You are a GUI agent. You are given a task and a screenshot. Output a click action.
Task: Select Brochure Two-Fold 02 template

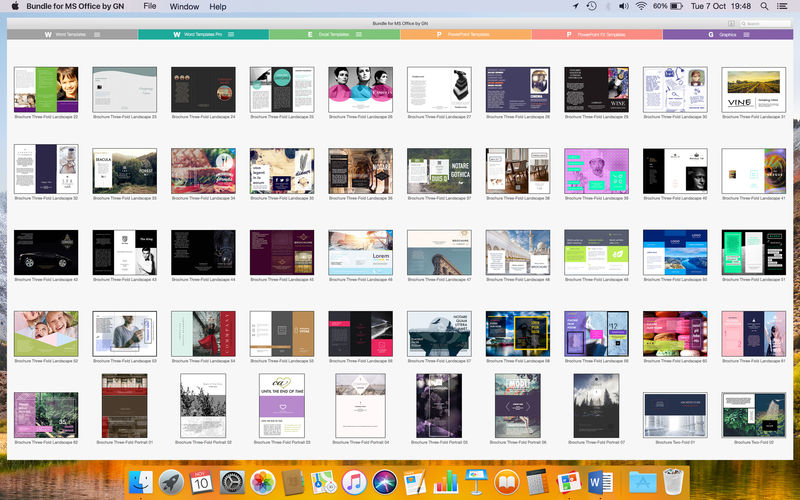(x=754, y=415)
